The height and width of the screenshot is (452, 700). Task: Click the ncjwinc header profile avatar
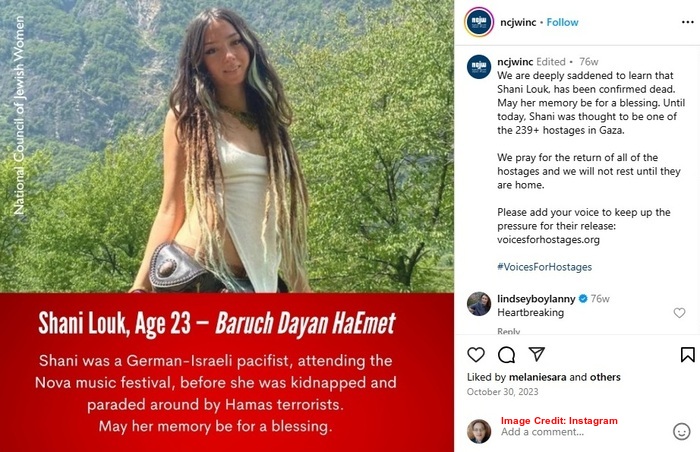479,22
